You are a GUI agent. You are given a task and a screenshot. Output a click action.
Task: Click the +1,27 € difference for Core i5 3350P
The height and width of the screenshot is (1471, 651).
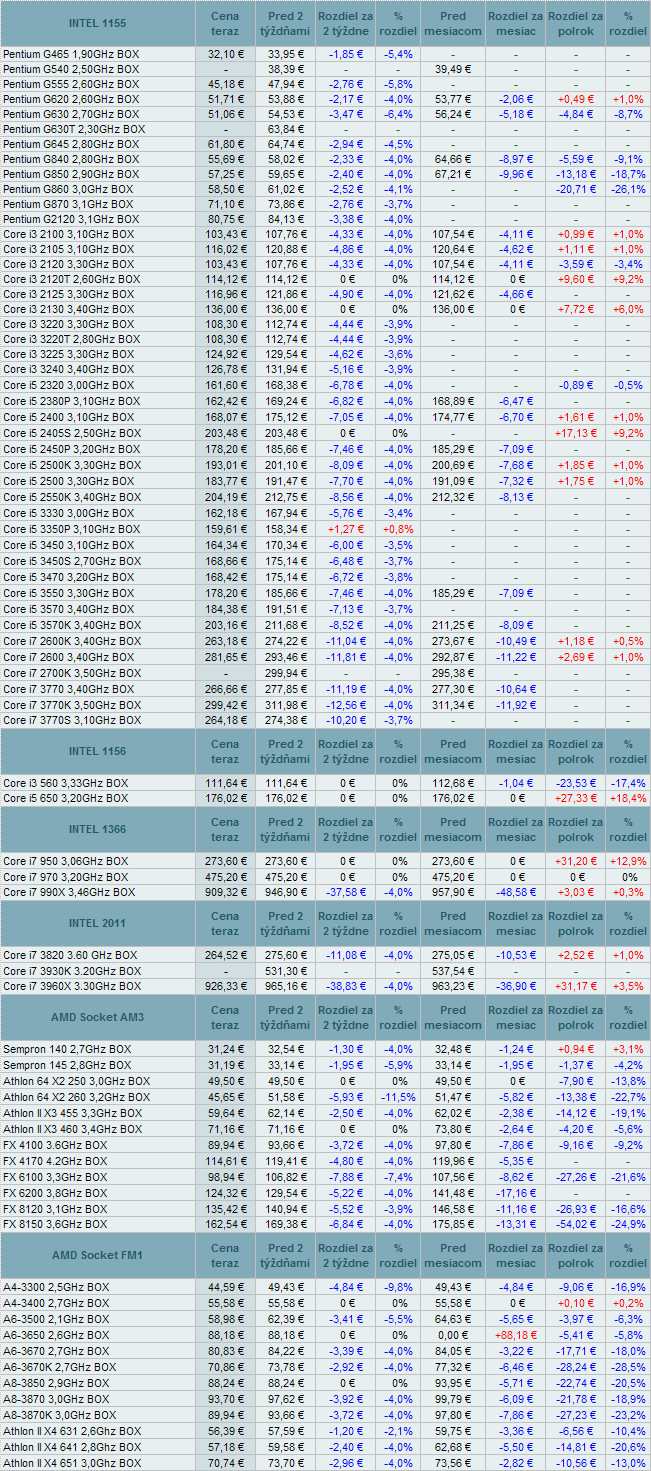pyautogui.click(x=346, y=529)
